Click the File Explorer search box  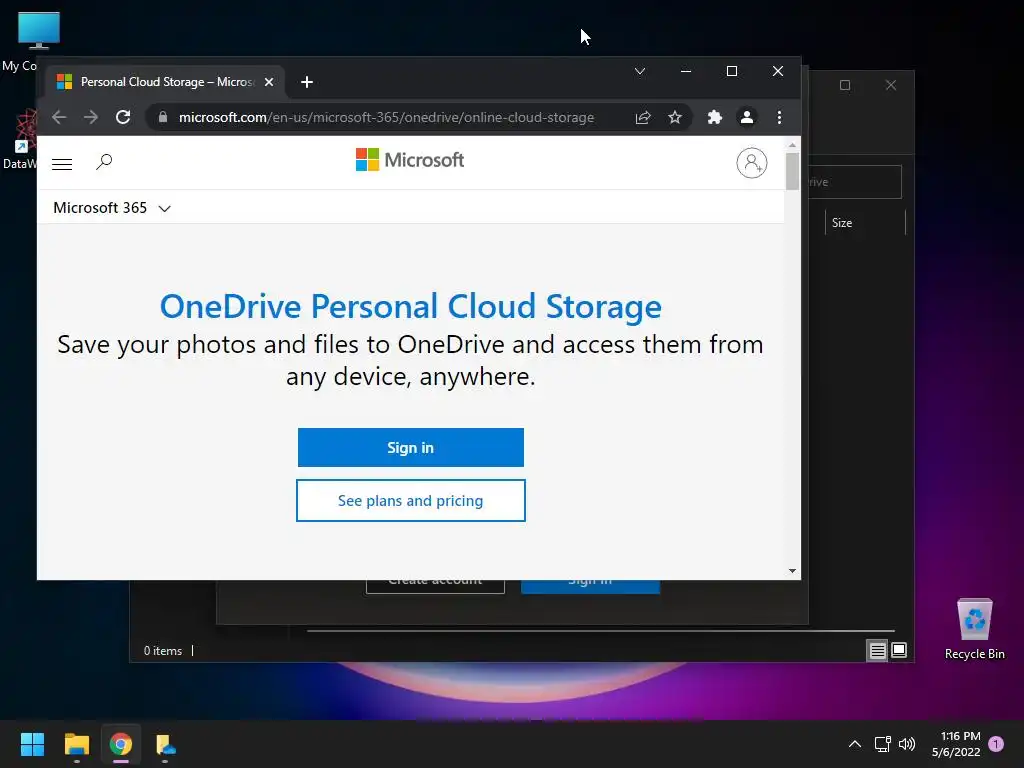(854, 182)
